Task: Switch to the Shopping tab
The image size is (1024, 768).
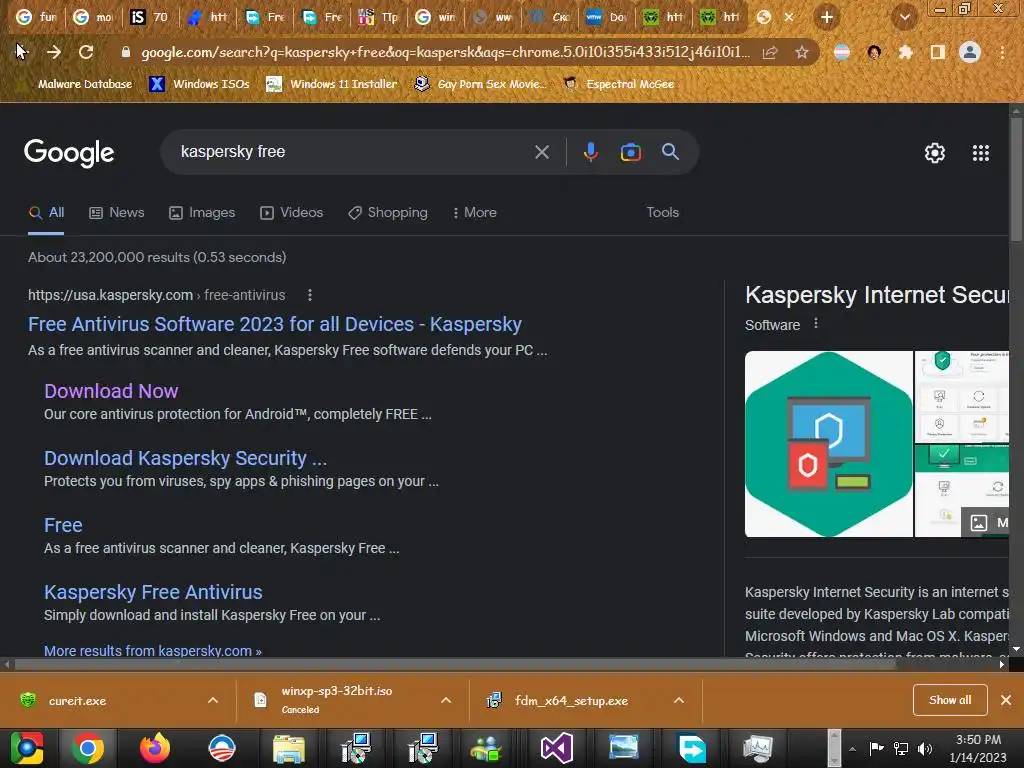Action: pyautogui.click(x=388, y=213)
